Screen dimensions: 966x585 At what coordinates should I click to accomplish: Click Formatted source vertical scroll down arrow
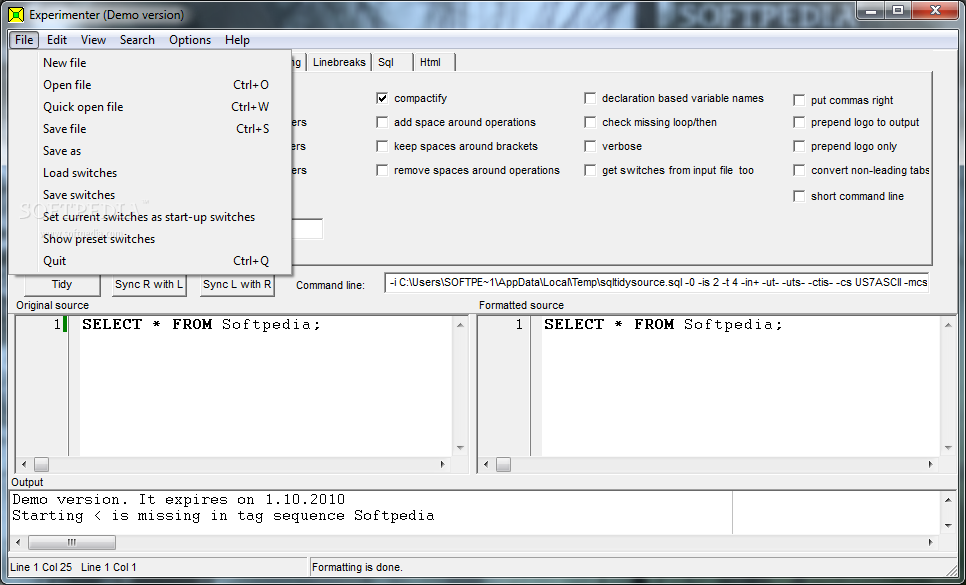[x=948, y=448]
